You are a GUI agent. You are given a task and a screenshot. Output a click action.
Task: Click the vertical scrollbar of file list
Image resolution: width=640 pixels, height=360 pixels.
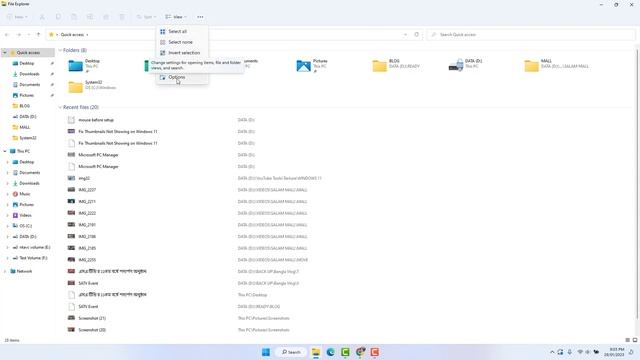point(637,184)
